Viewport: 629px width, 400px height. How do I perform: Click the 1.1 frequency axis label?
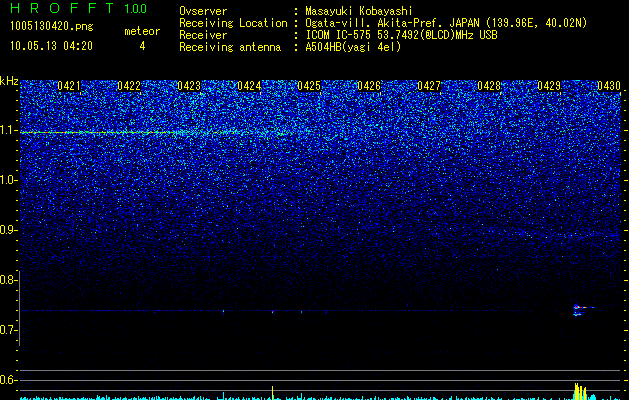pyautogui.click(x=9, y=130)
